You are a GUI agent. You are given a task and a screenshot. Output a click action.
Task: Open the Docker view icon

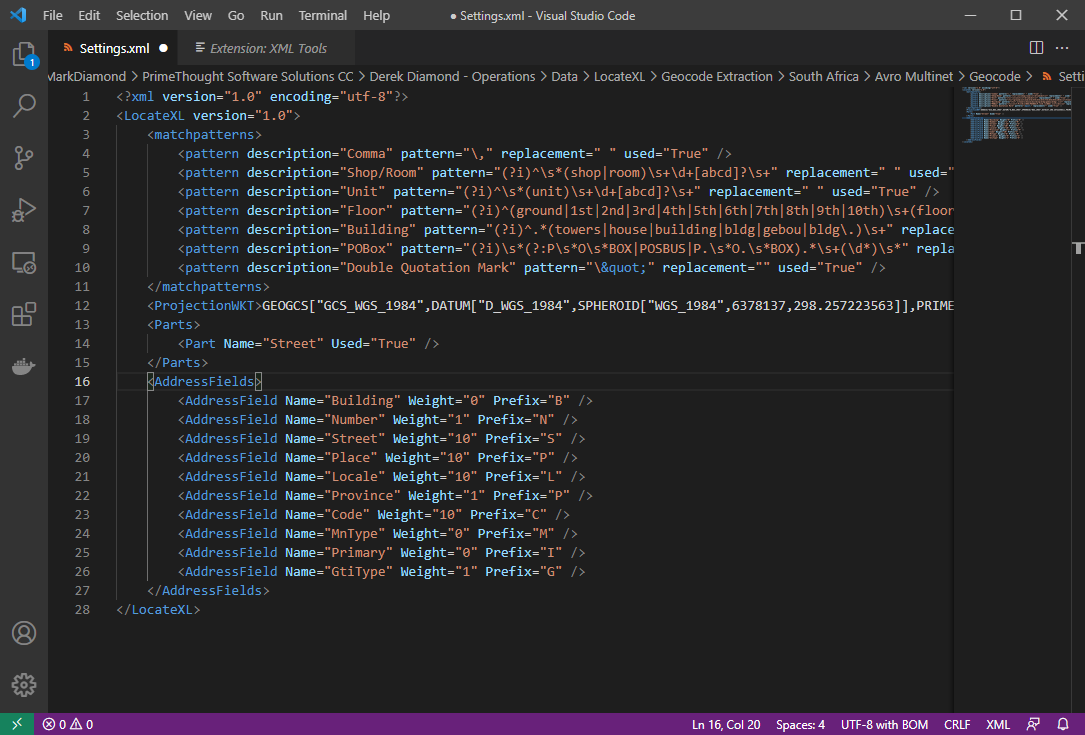[24, 367]
